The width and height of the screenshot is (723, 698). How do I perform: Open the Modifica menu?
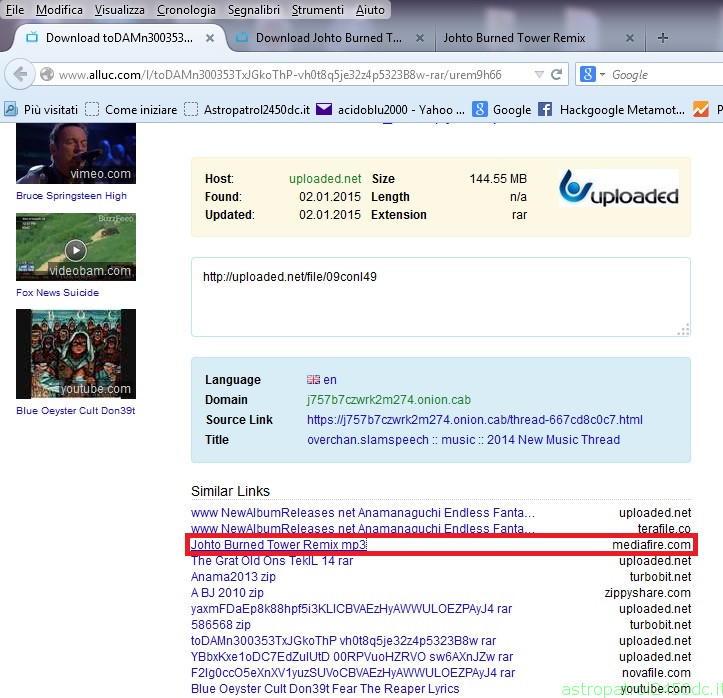(59, 10)
